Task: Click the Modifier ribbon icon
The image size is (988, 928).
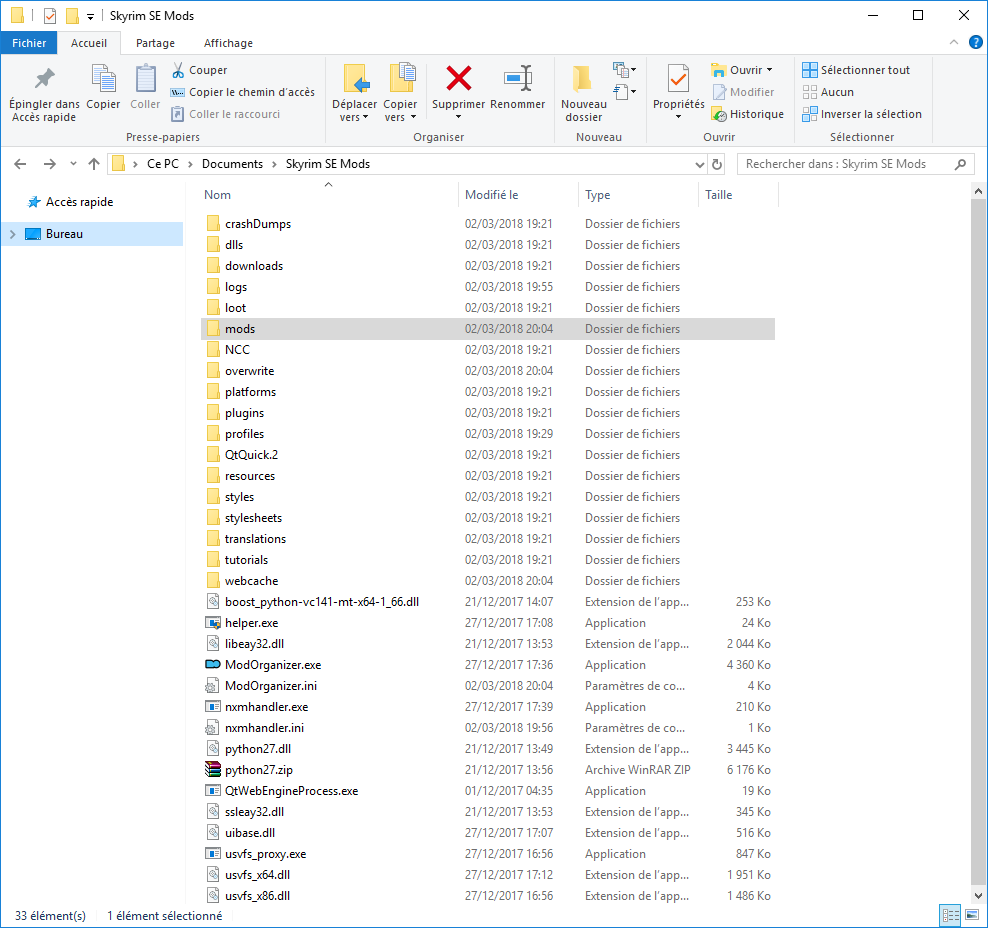Action: [x=744, y=92]
